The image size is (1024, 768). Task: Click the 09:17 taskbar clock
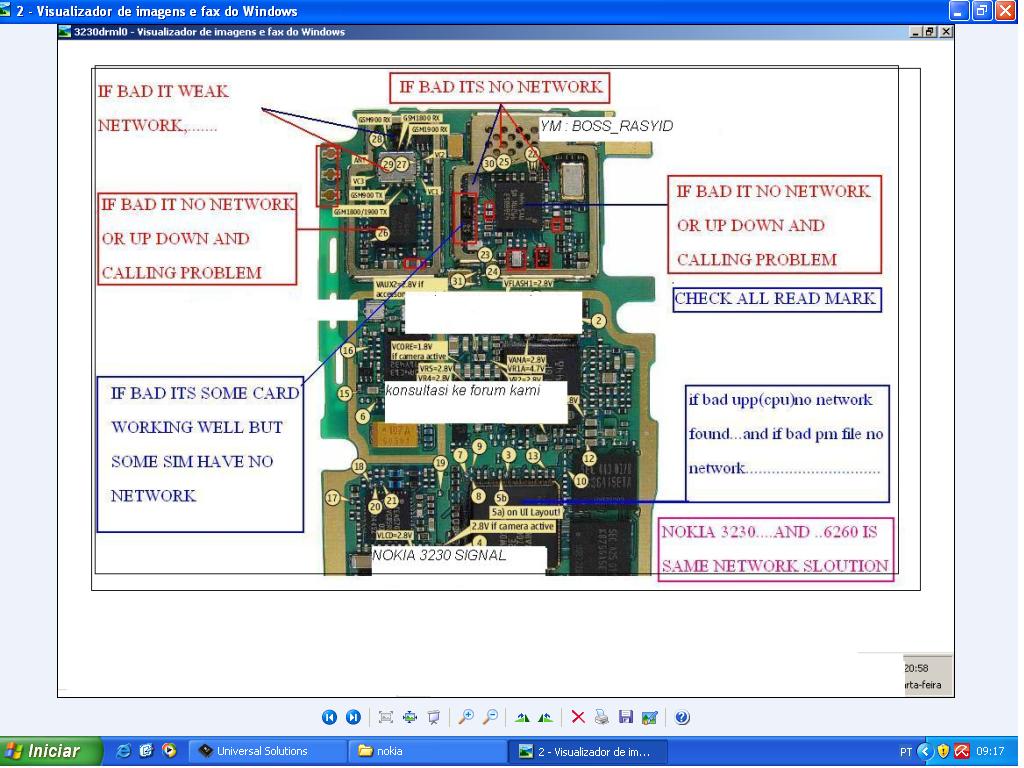click(x=990, y=752)
